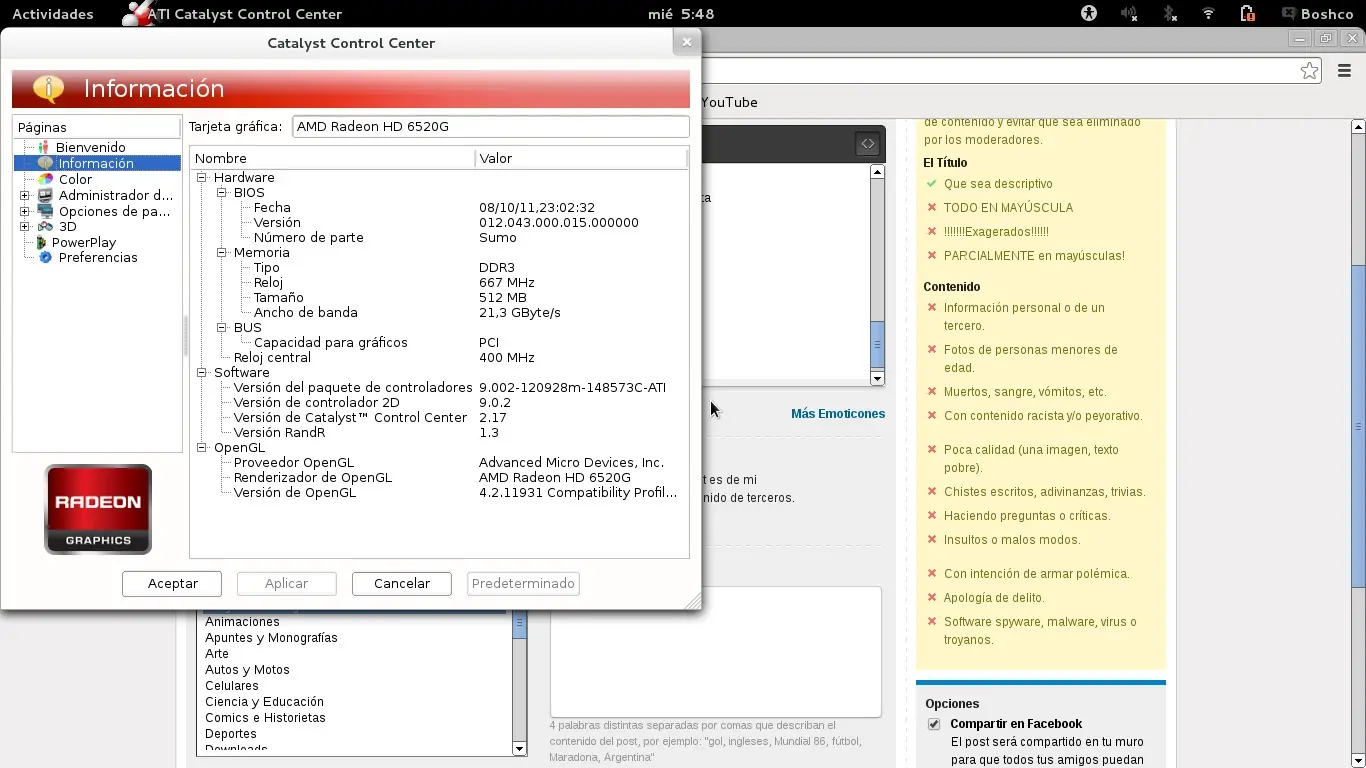
Task: Open the browser hamburger menu
Action: click(1343, 70)
